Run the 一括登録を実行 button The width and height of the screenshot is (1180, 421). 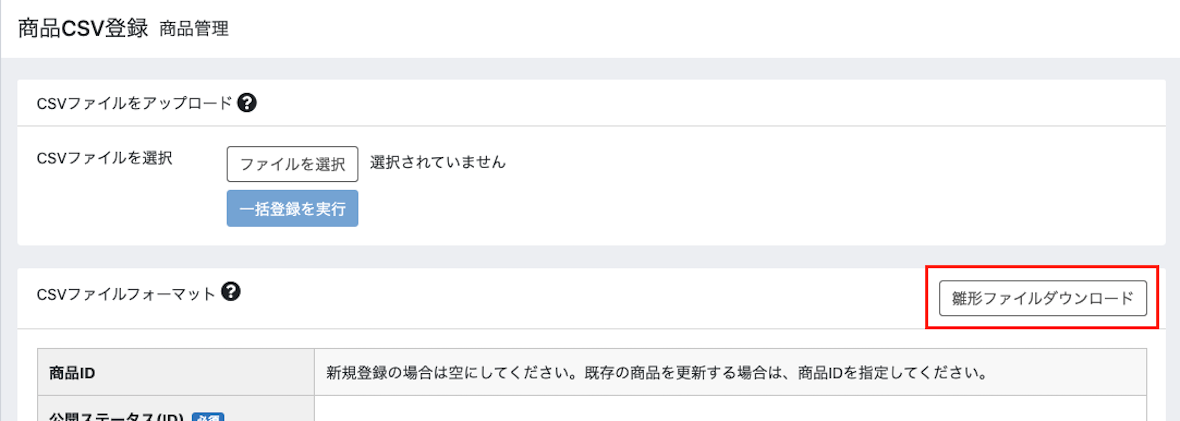point(292,209)
